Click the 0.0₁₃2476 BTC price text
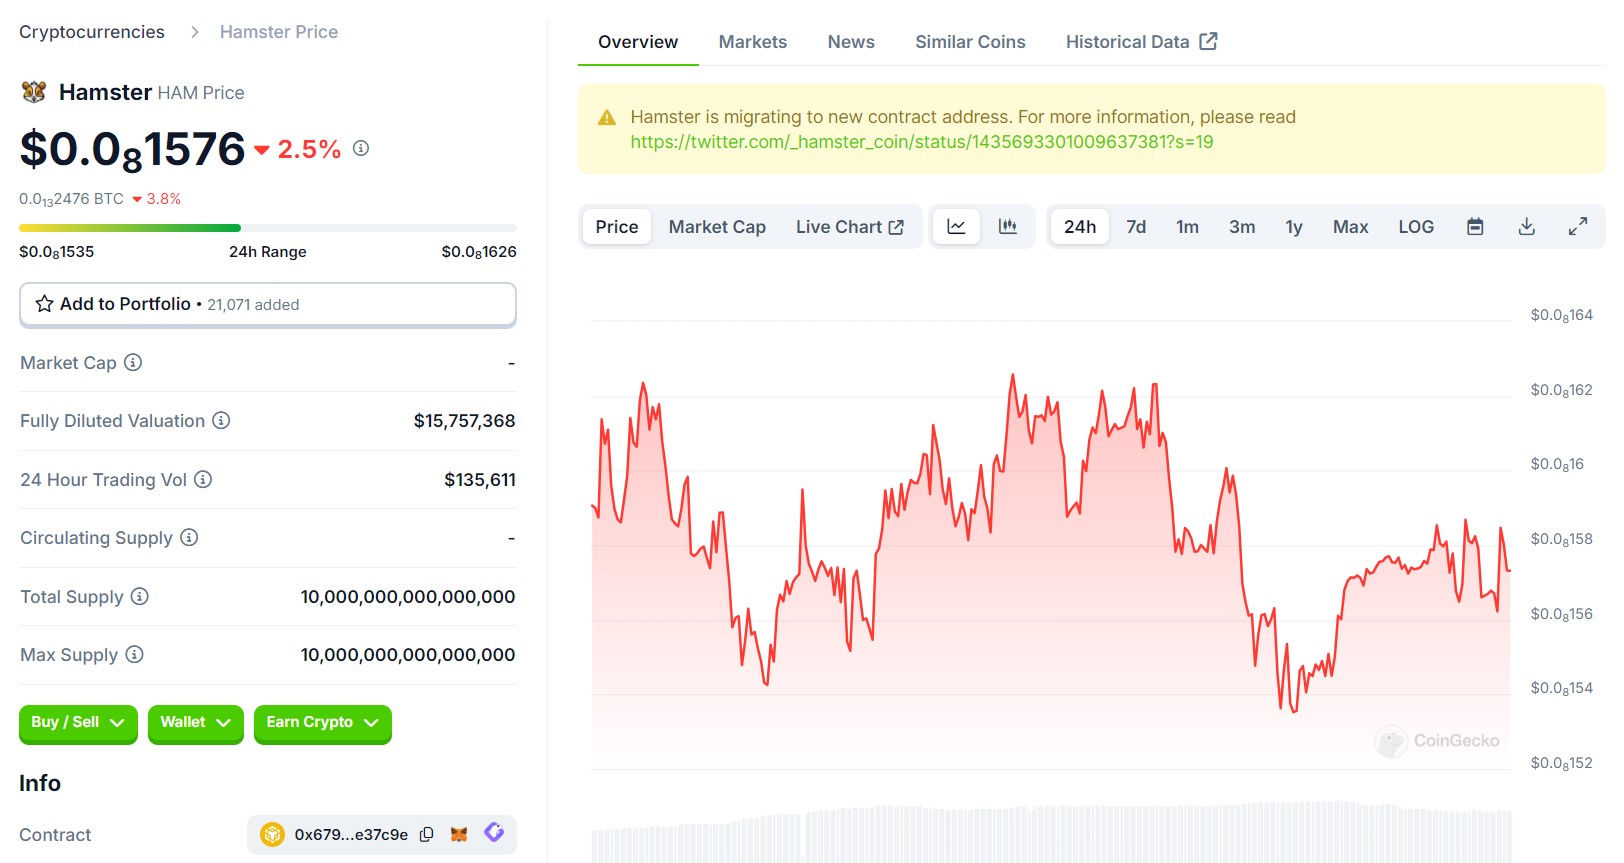This screenshot has width=1624, height=863. [71, 199]
